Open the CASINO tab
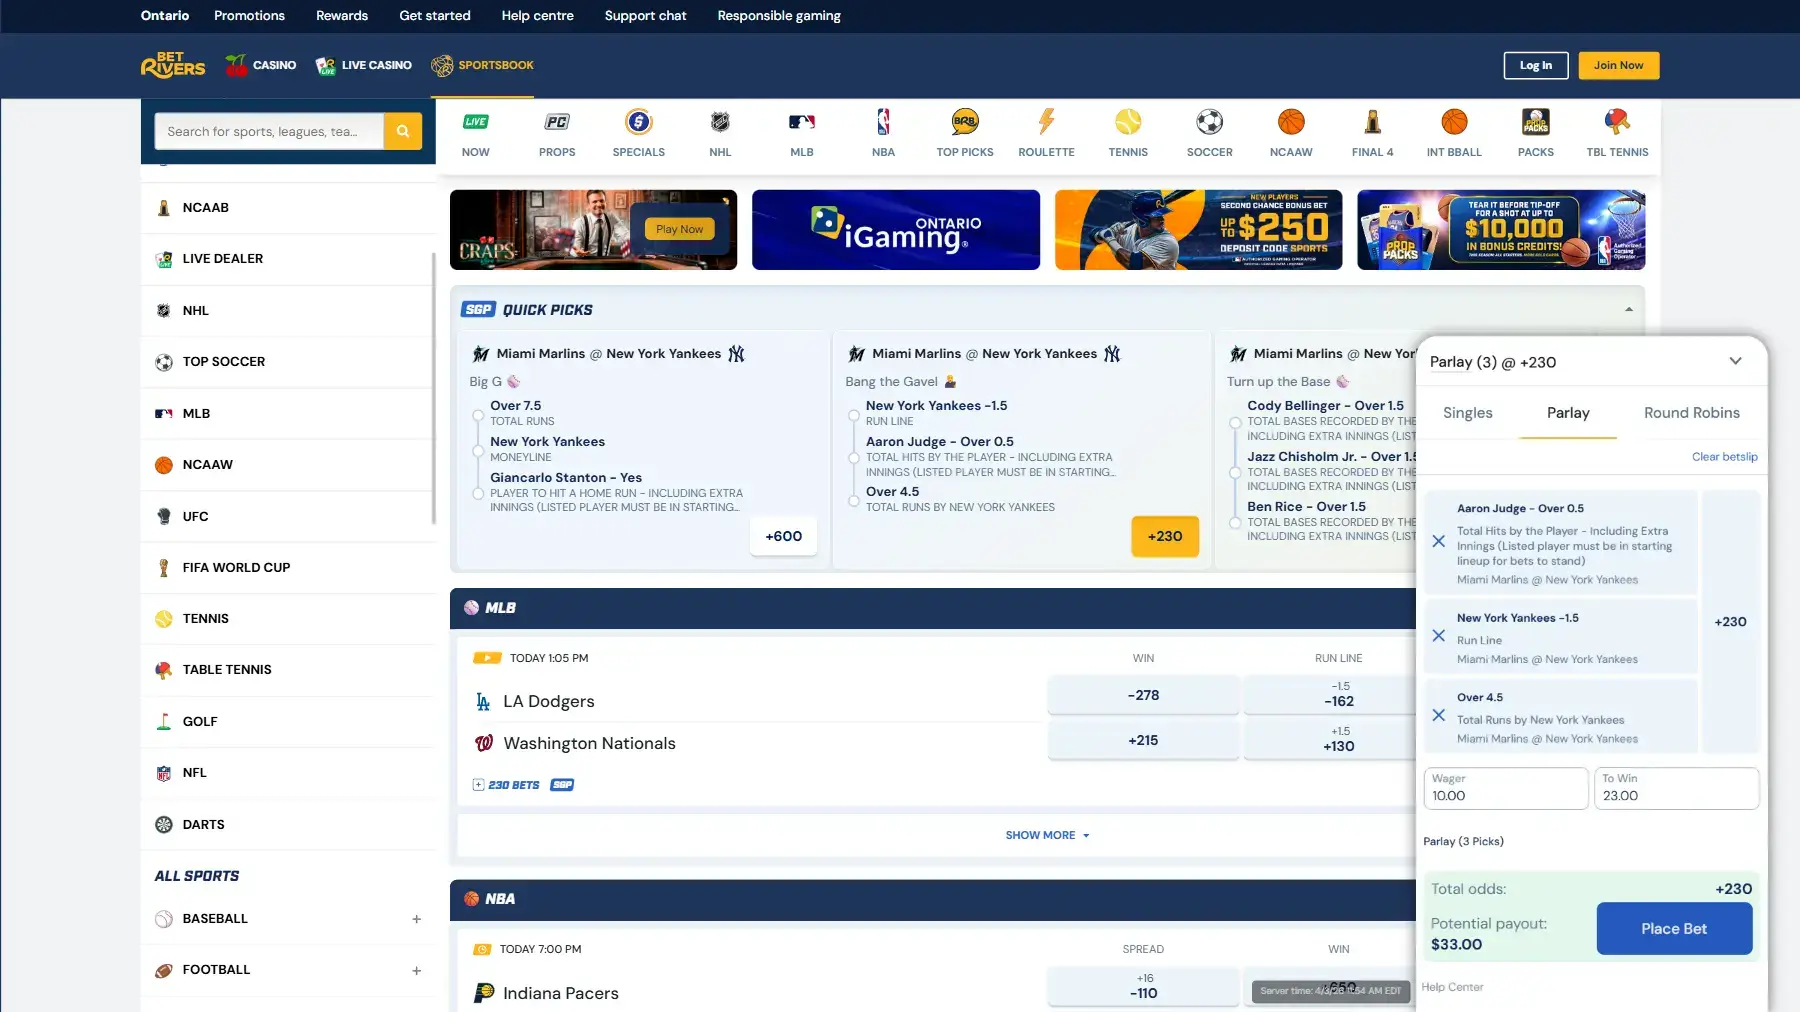 pos(261,65)
